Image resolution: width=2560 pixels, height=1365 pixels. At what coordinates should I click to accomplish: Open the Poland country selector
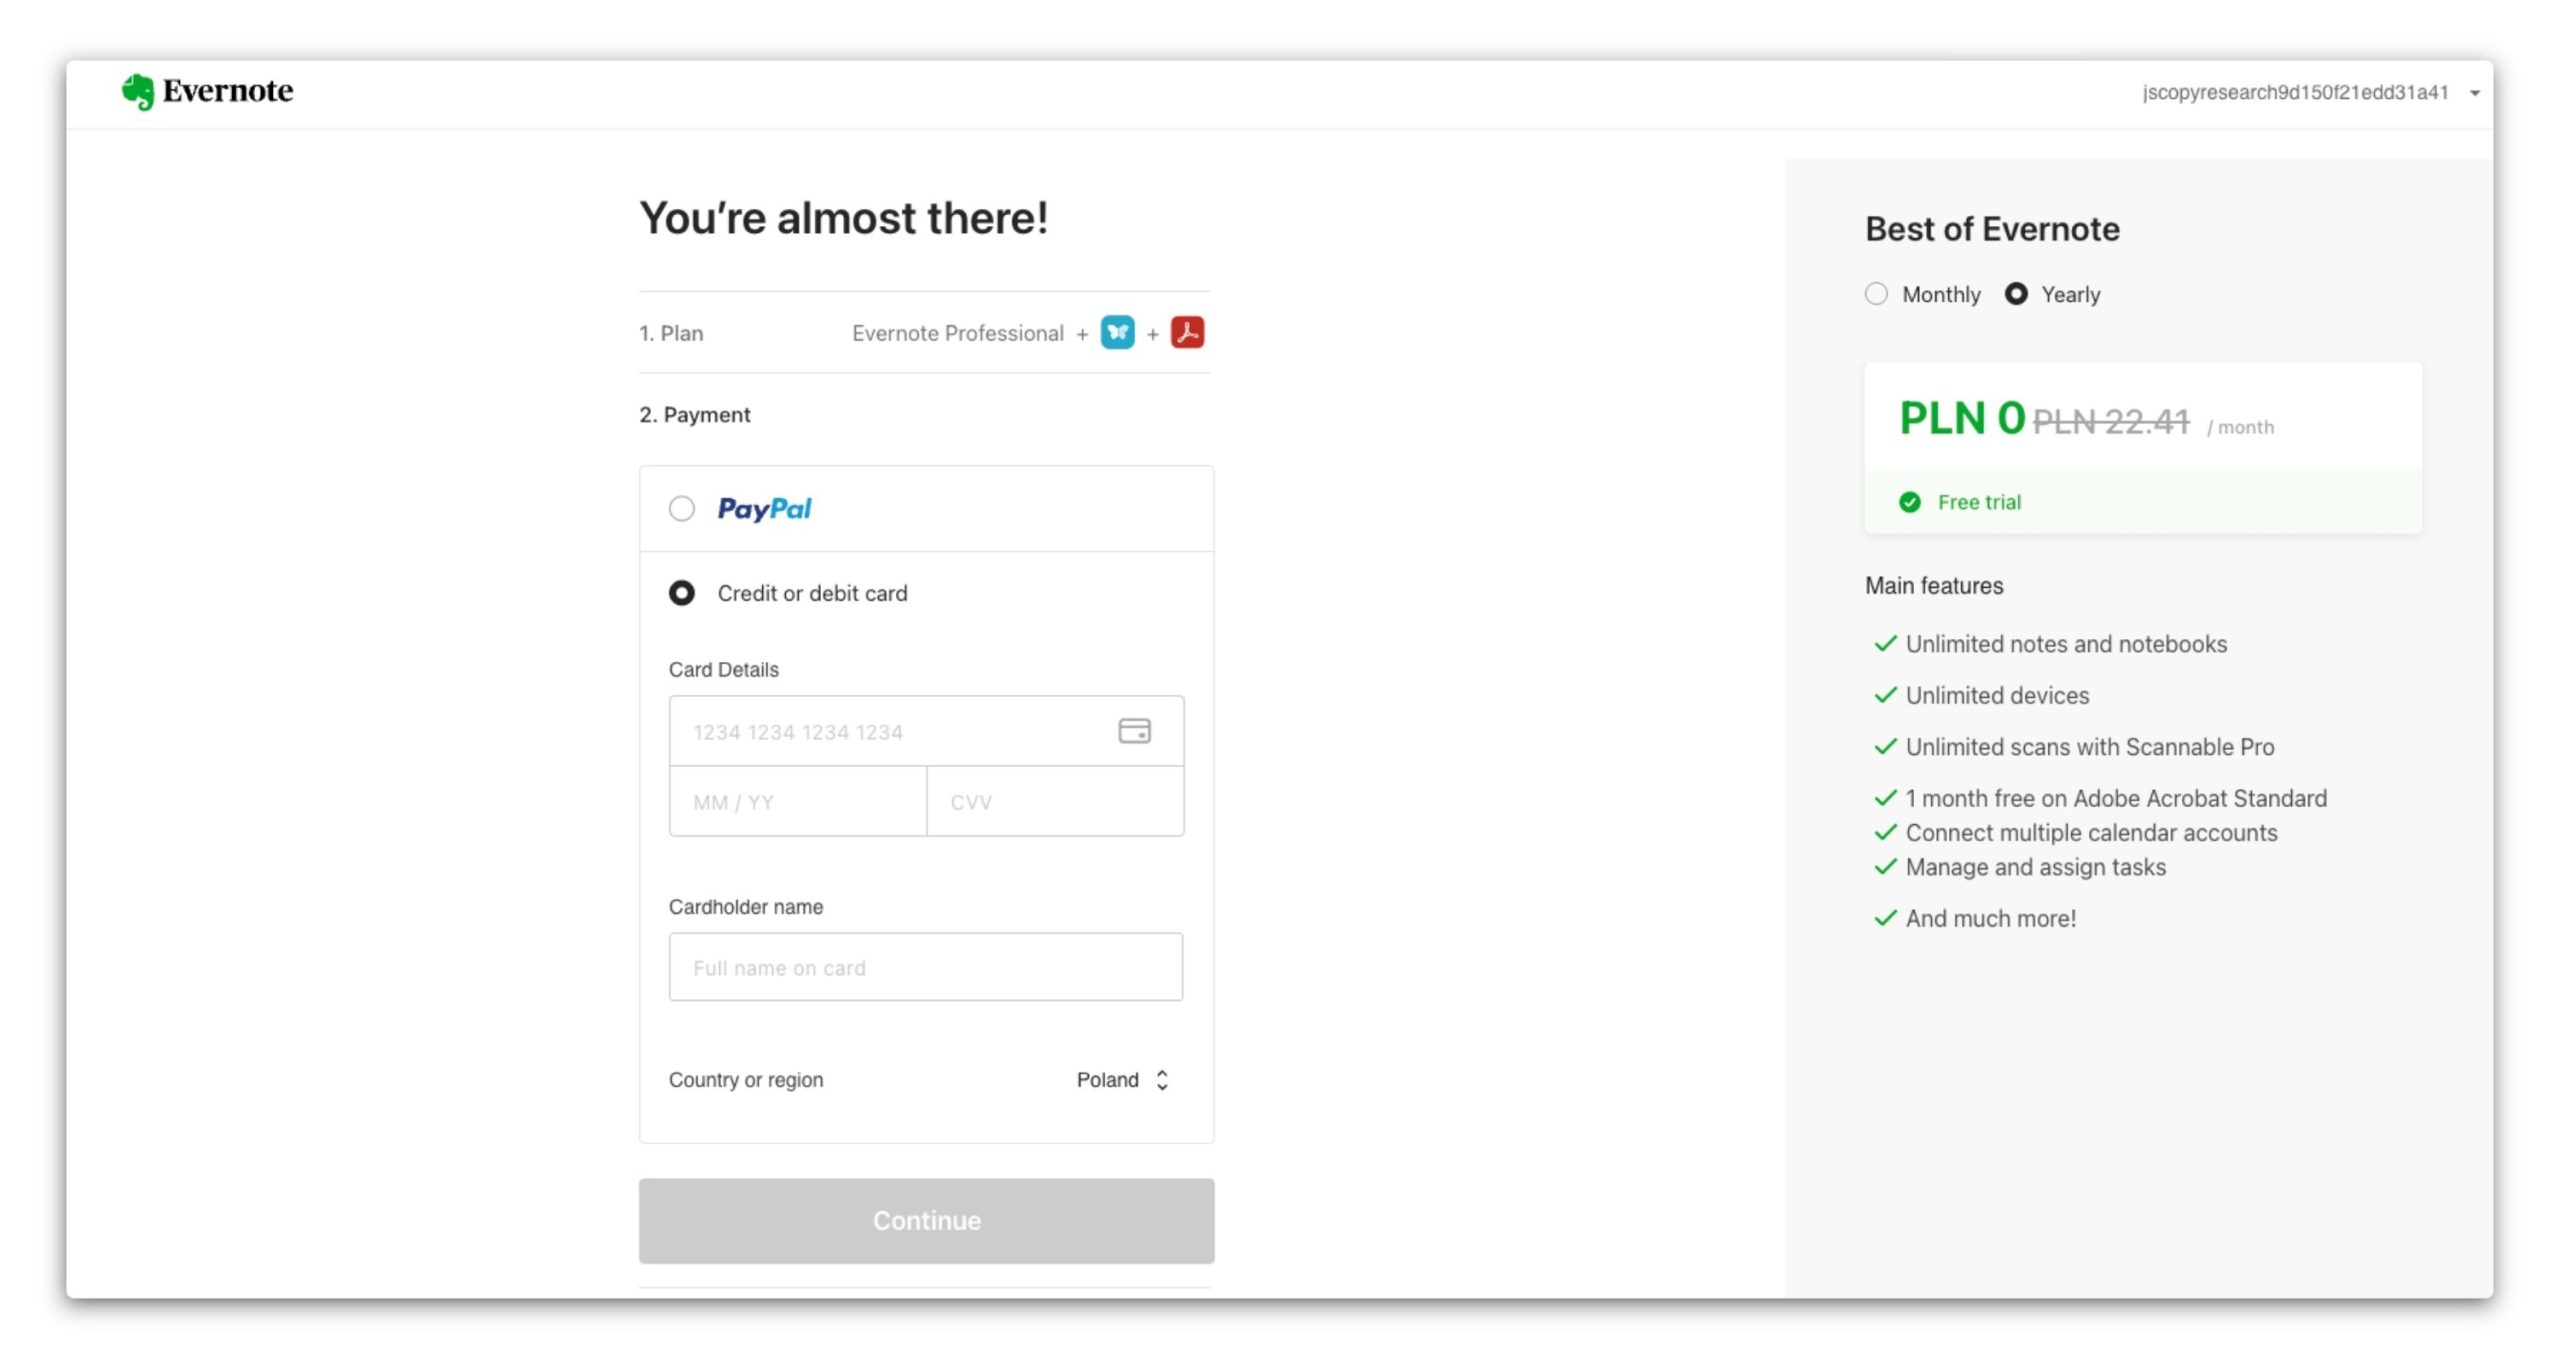pyautogui.click(x=1122, y=1080)
